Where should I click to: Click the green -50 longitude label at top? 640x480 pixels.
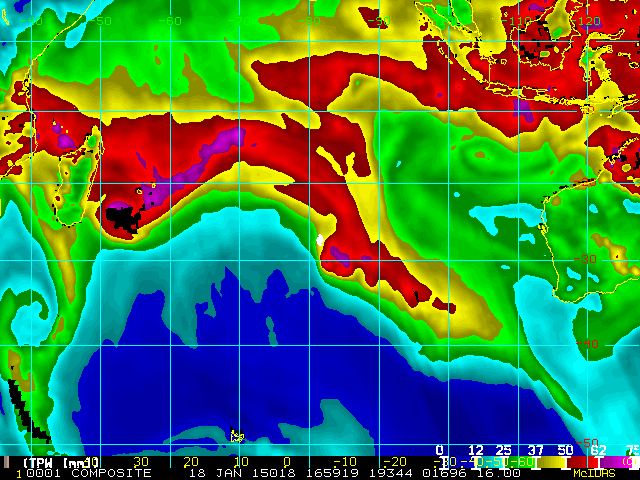click(100, 20)
